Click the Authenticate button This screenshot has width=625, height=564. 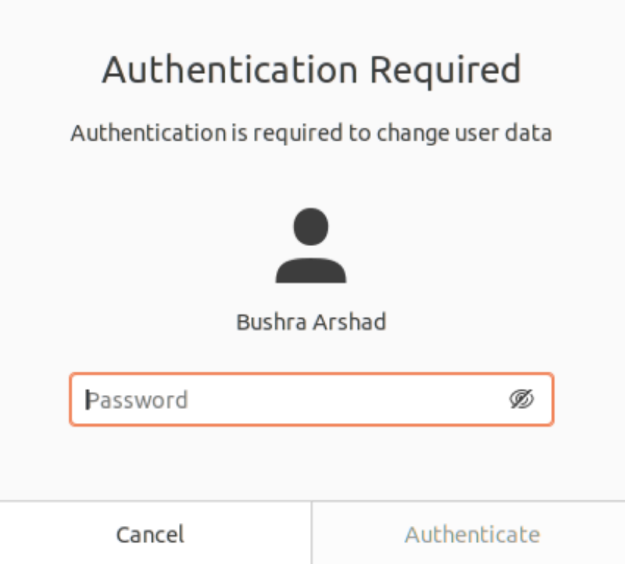(x=472, y=534)
